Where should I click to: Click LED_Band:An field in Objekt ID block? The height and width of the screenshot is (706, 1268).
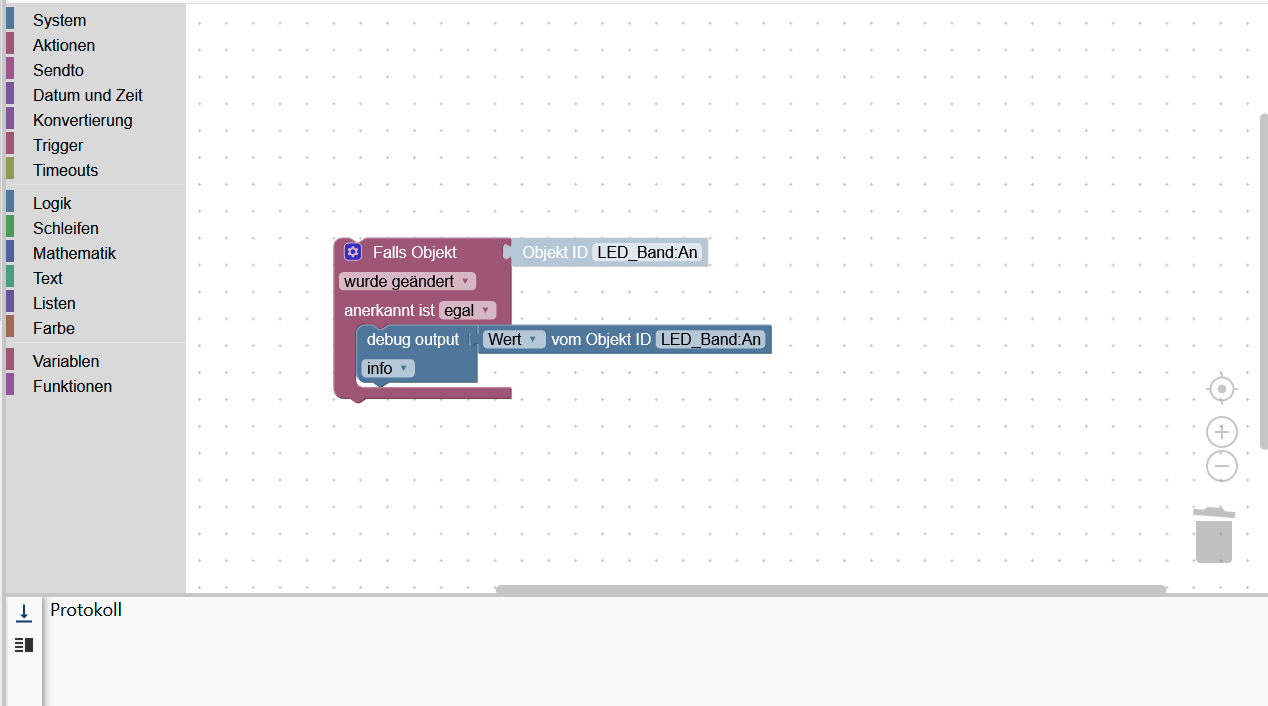pyautogui.click(x=647, y=253)
